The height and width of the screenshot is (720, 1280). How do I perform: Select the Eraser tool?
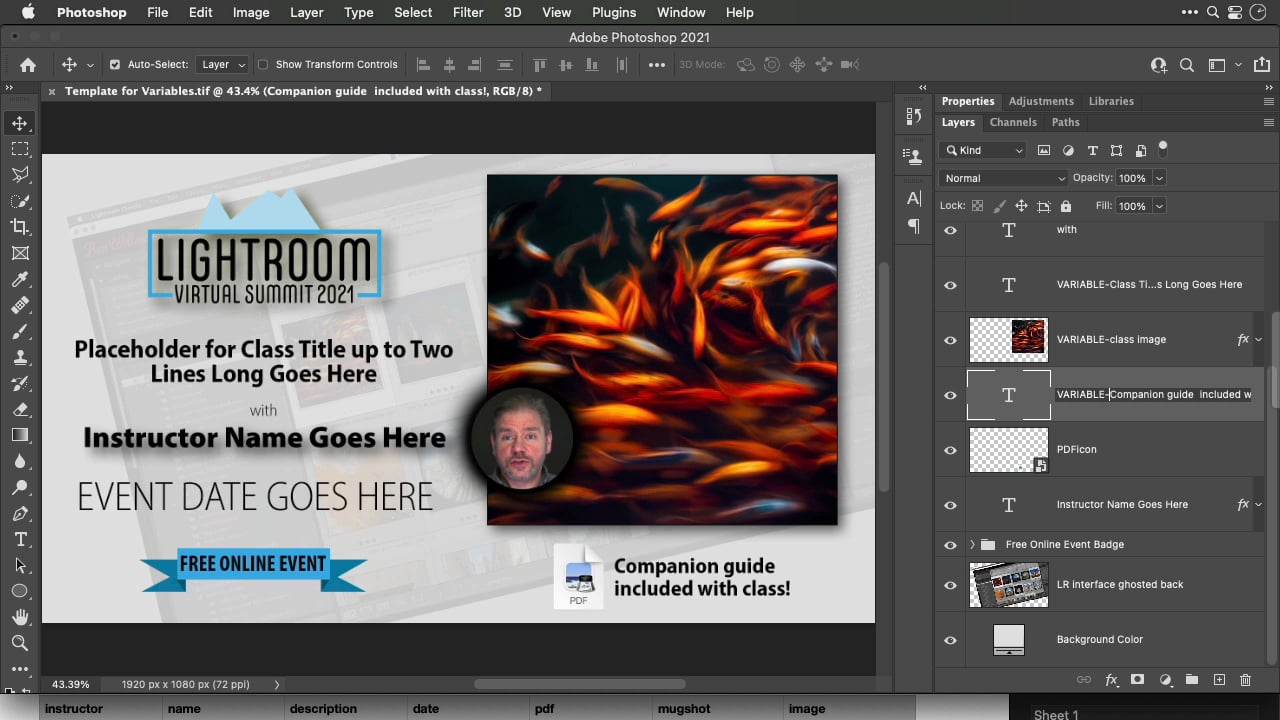[20, 410]
